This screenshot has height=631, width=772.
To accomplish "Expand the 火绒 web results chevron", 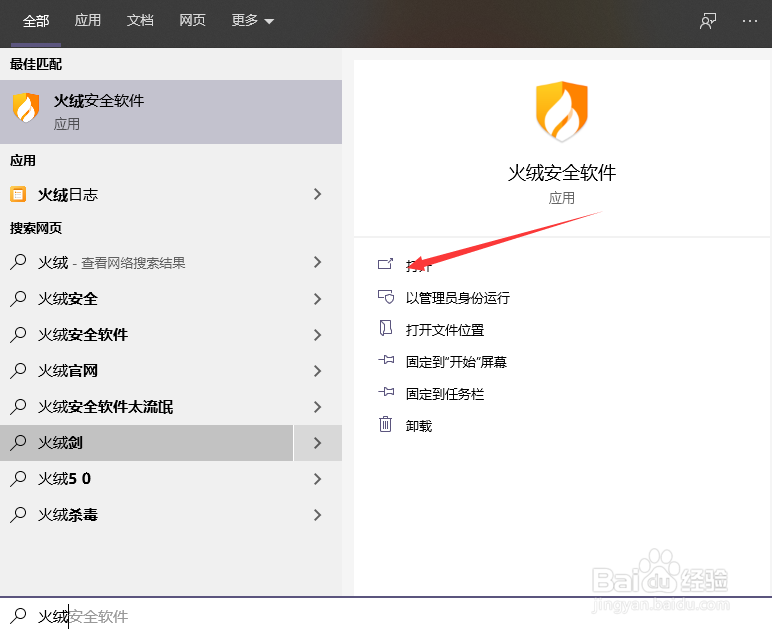I will pyautogui.click(x=318, y=262).
